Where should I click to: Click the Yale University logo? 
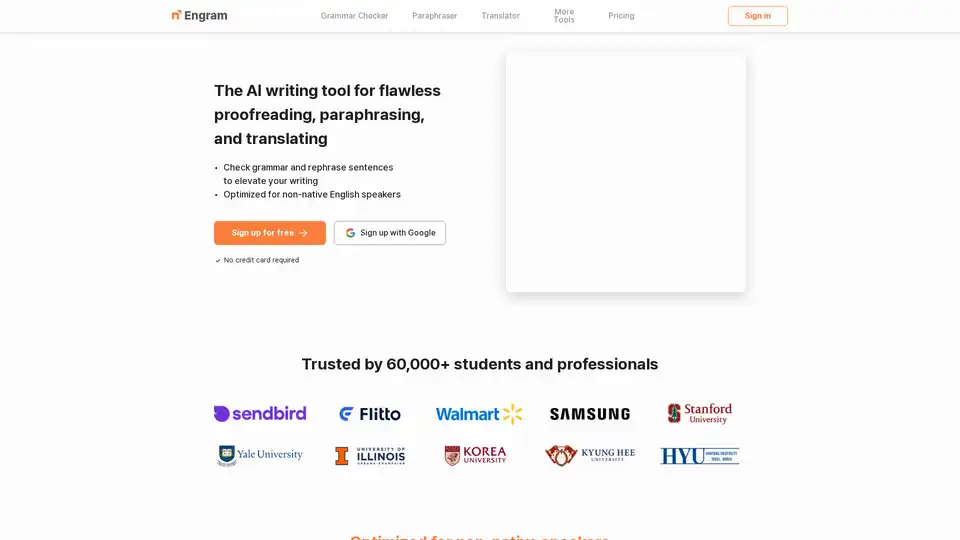tap(260, 455)
